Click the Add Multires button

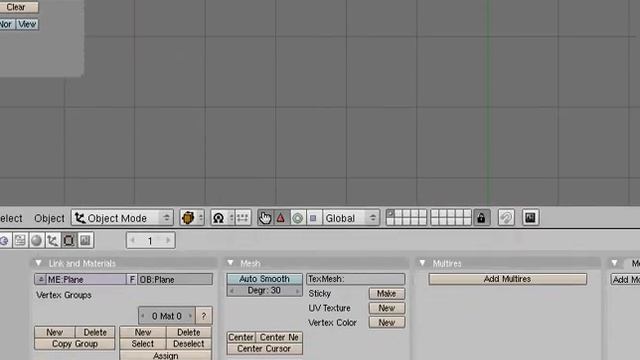[x=508, y=279]
